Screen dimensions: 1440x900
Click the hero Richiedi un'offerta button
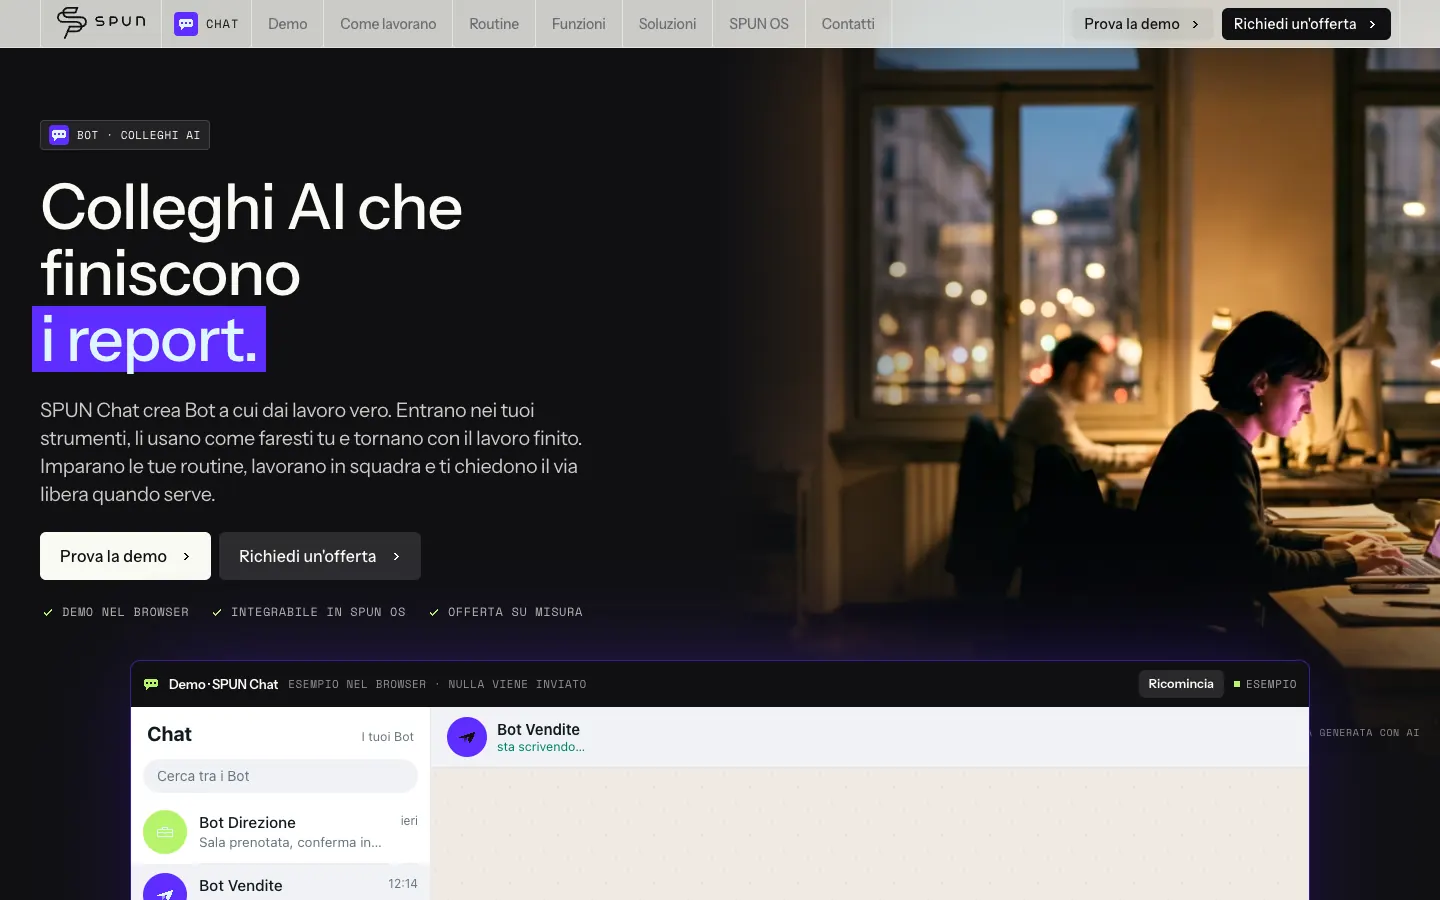[x=320, y=556]
